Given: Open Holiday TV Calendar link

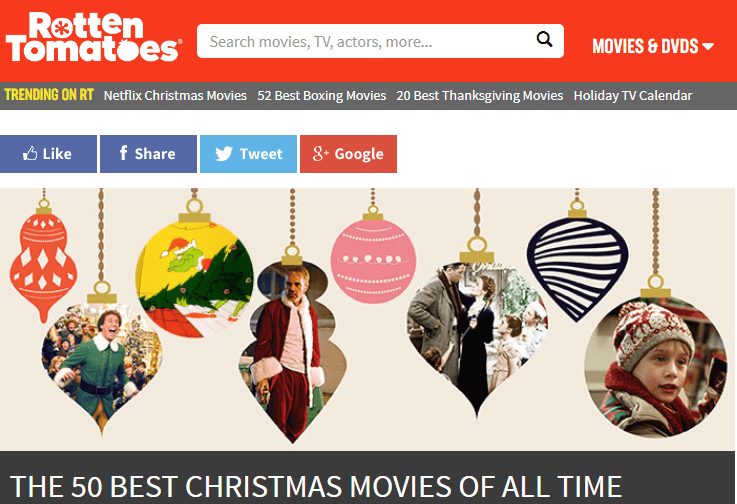Looking at the screenshot, I should click(x=633, y=95).
